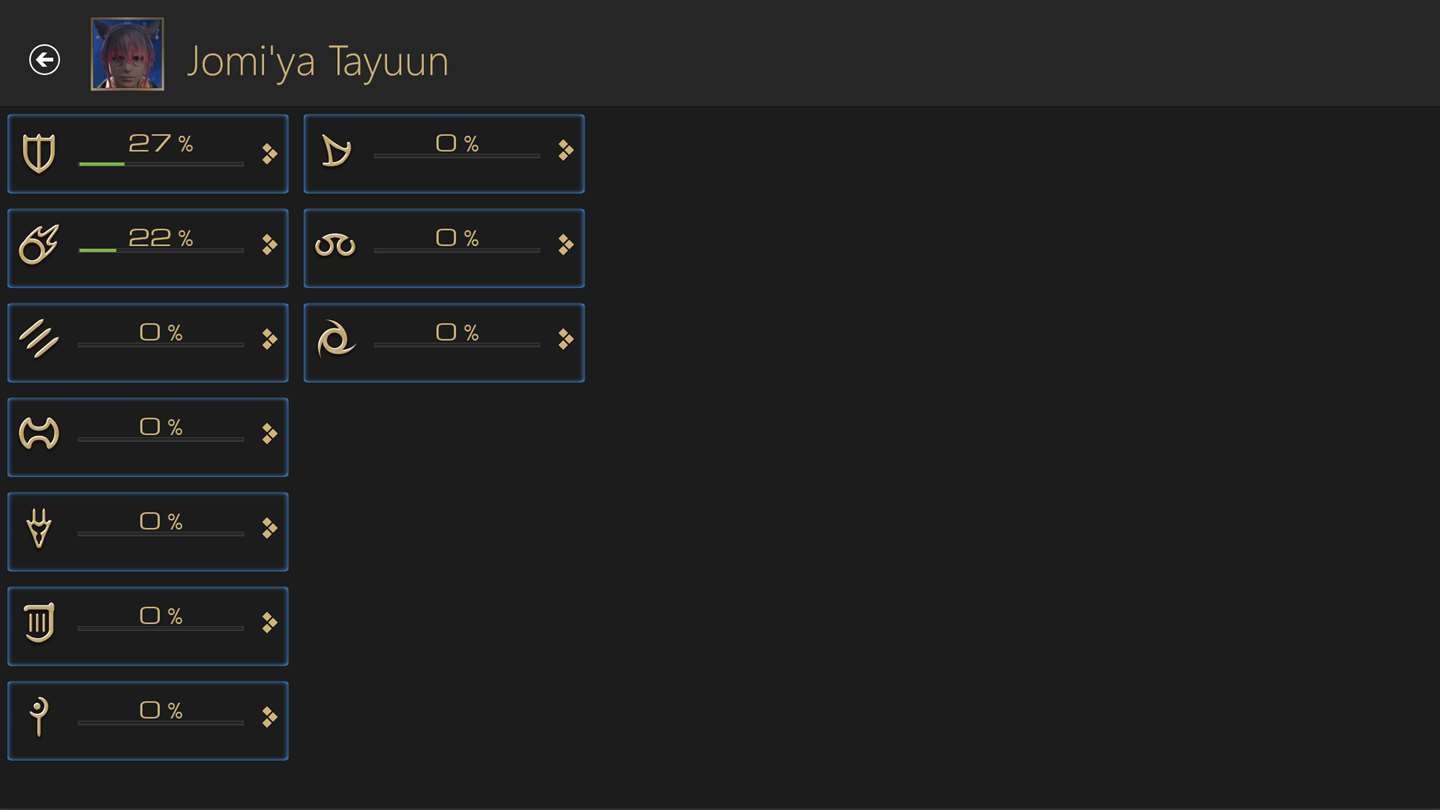Click the shield icon with 27% progress
The height and width of the screenshot is (810, 1440).
[x=39, y=154]
